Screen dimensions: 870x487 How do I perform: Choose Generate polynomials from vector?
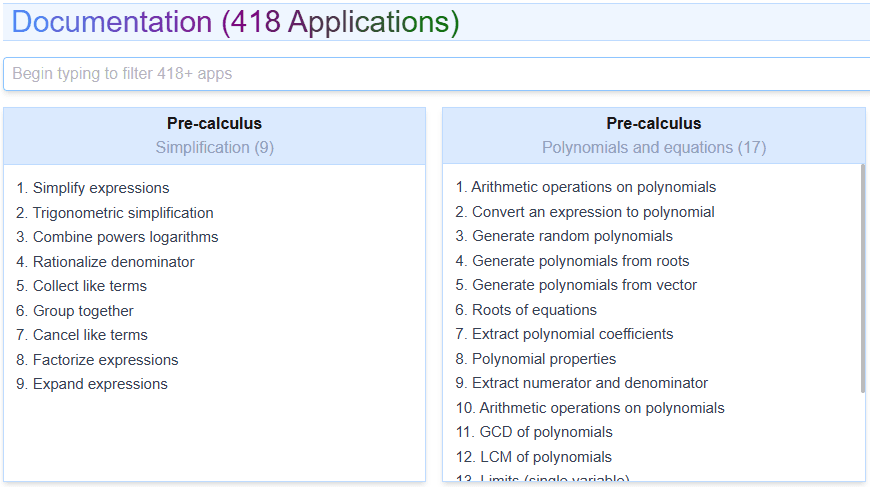584,285
